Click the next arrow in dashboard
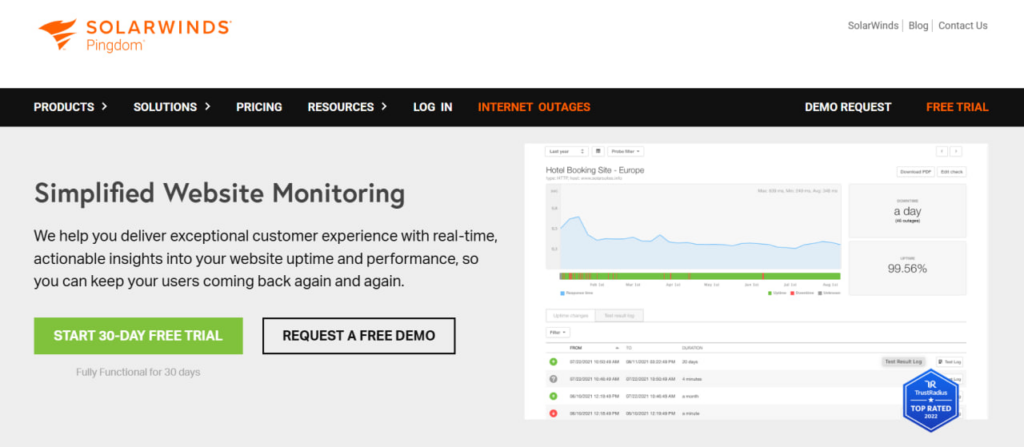Viewport: 1024px width, 447px height. click(955, 151)
